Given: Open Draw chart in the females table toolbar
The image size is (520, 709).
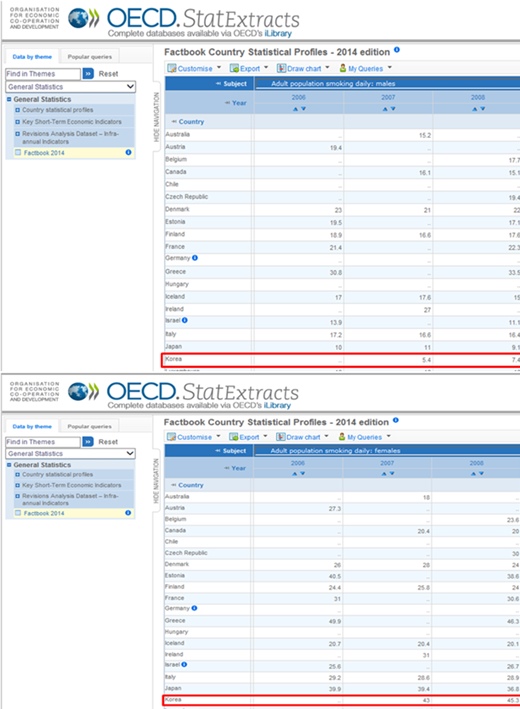Looking at the screenshot, I should point(302,437).
